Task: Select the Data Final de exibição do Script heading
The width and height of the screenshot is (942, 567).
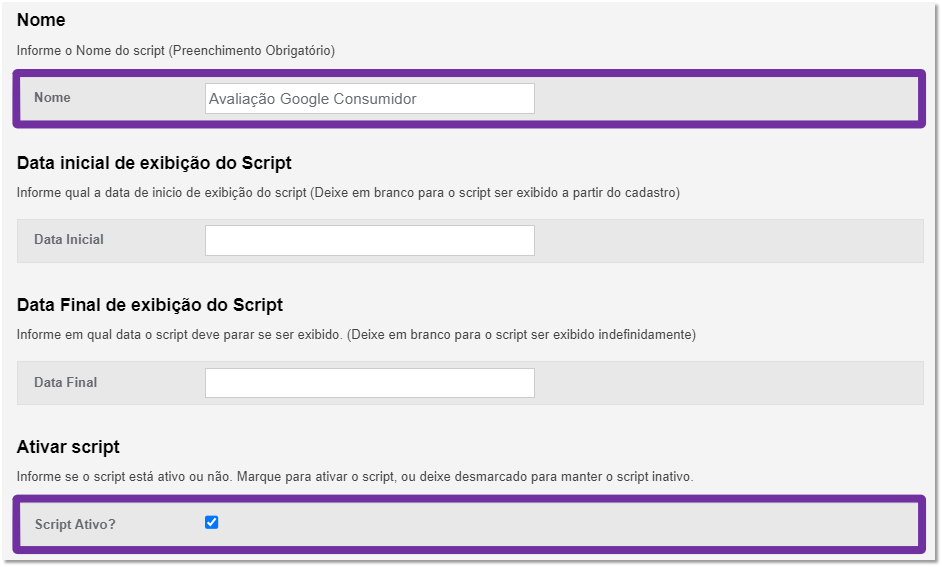Action: coord(150,305)
